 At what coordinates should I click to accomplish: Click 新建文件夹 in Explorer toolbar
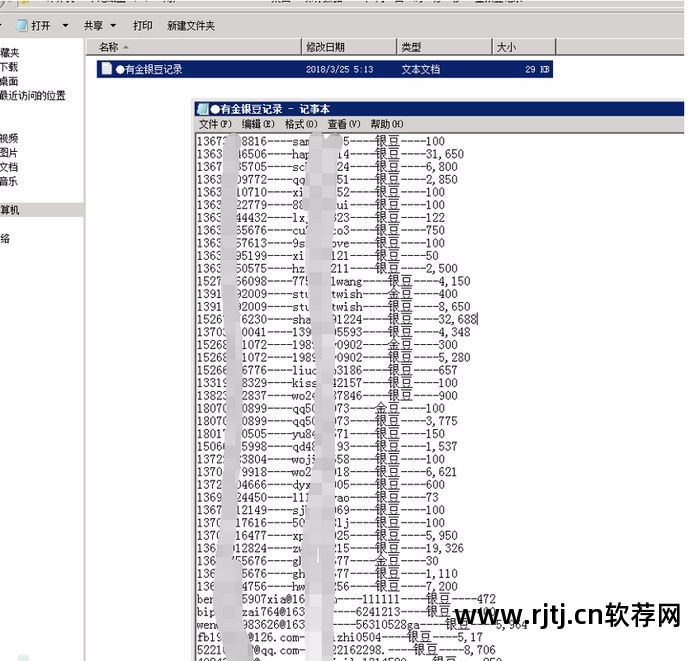191,26
